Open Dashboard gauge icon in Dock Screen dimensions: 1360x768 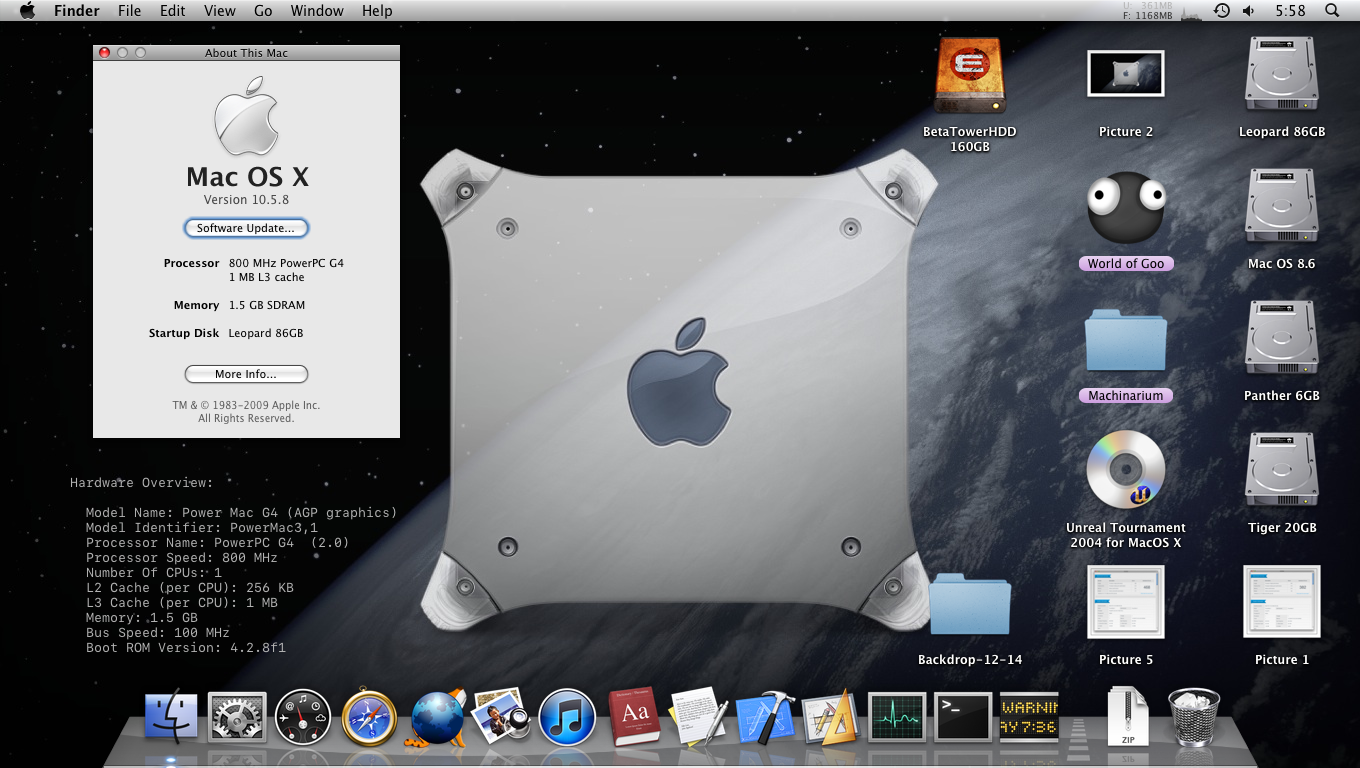click(x=303, y=717)
